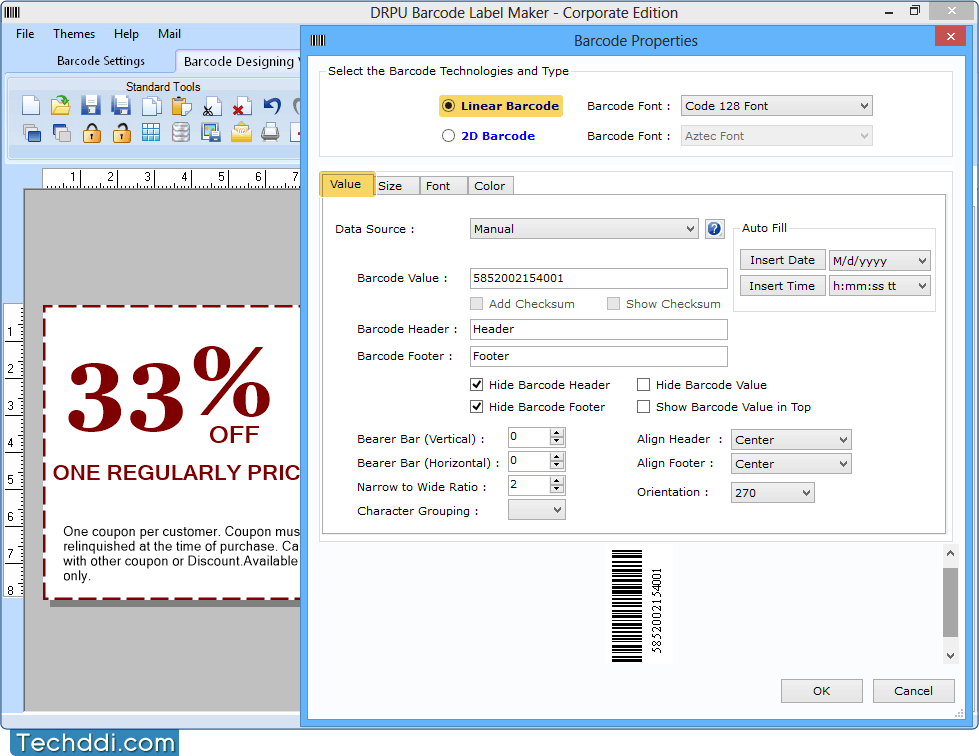The width and height of the screenshot is (979, 756).
Task: Copy with the two-pages icon
Action: click(151, 106)
